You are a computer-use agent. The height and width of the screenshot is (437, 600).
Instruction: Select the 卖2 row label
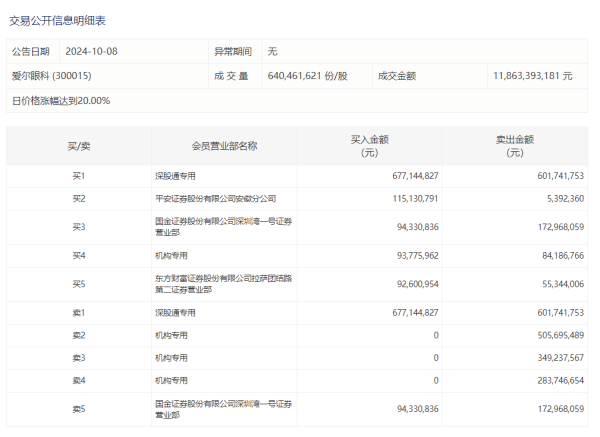click(79, 335)
